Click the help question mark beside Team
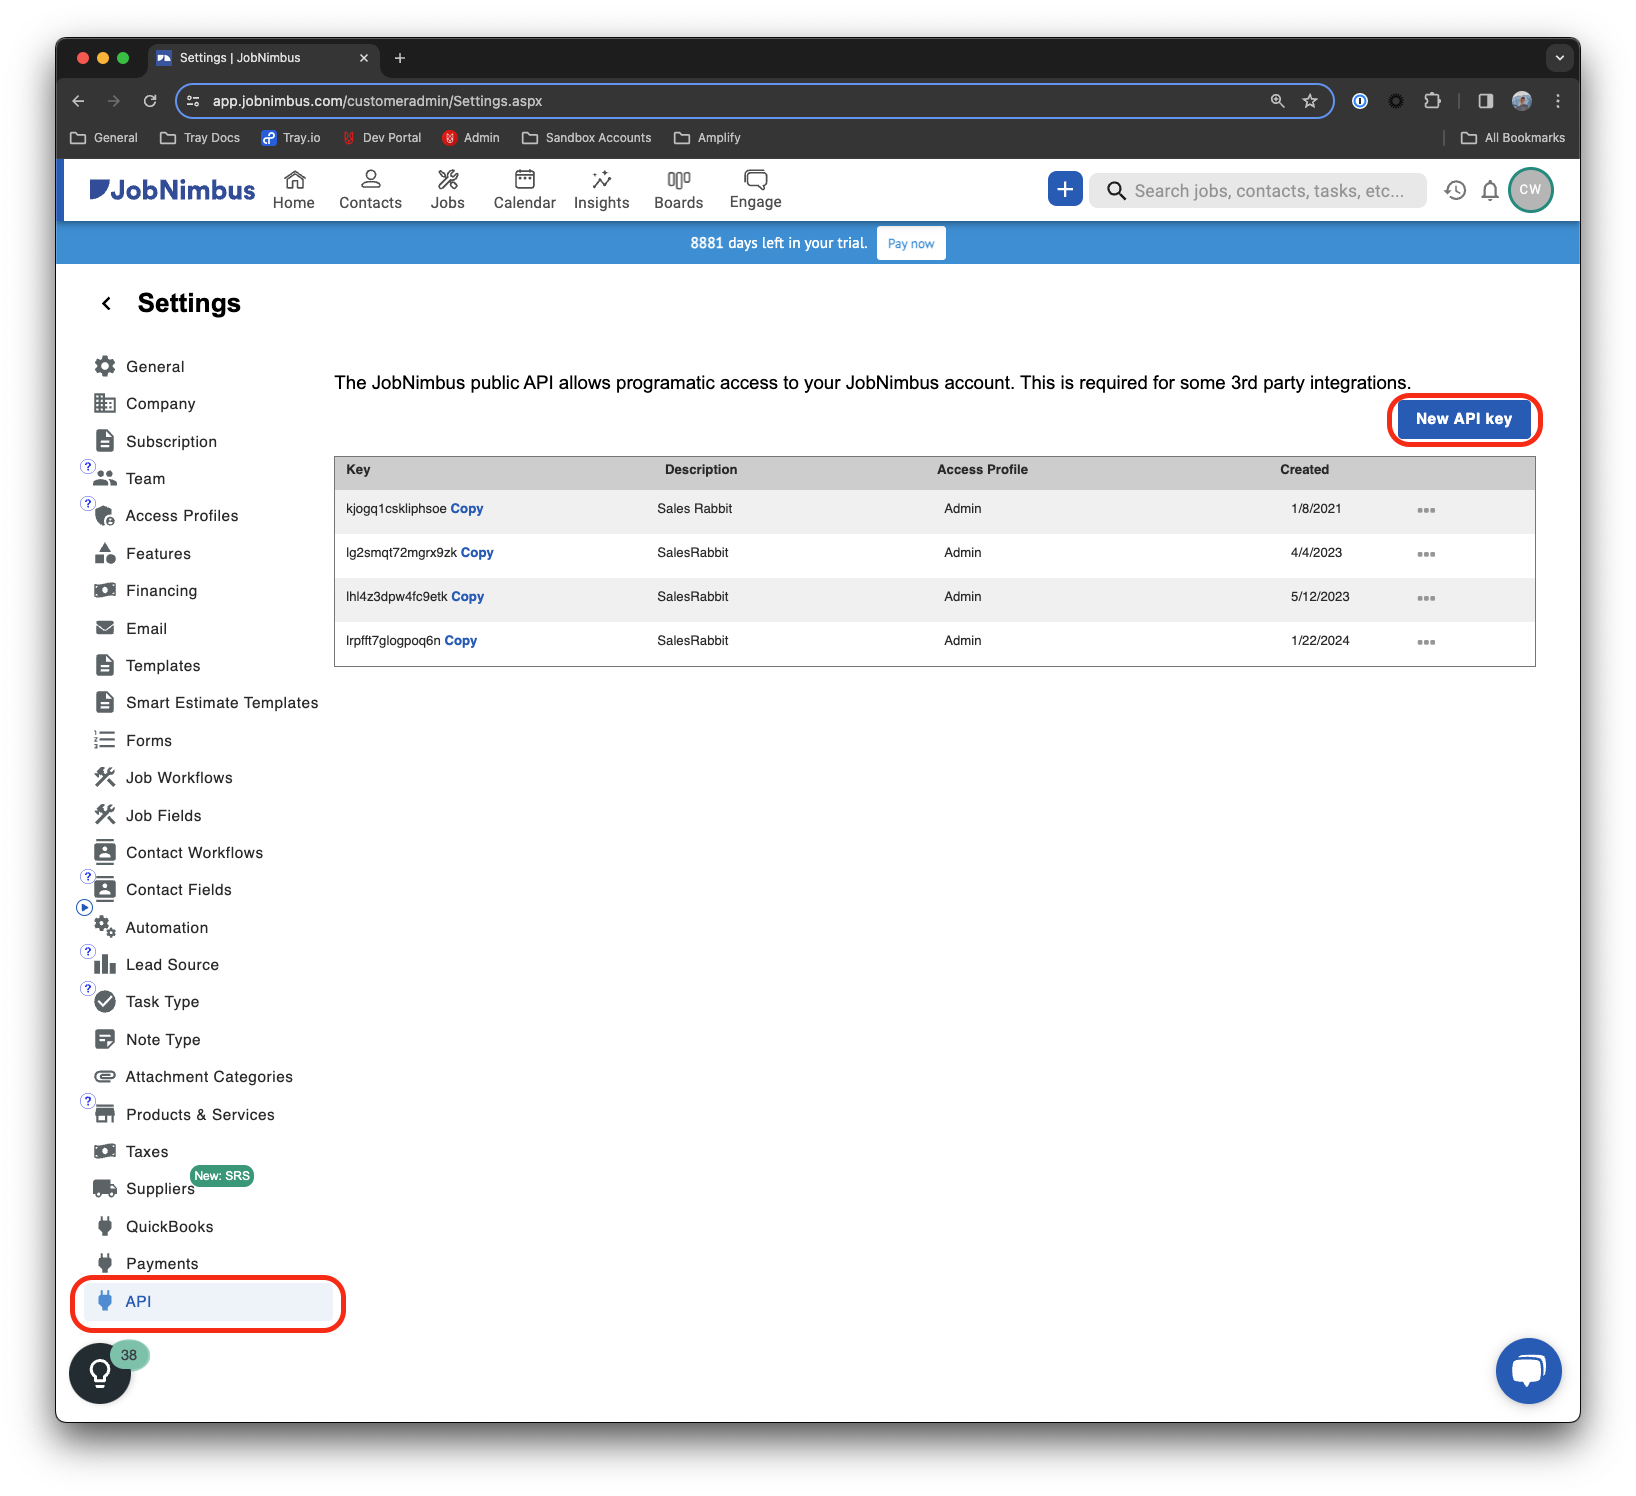 (87, 467)
